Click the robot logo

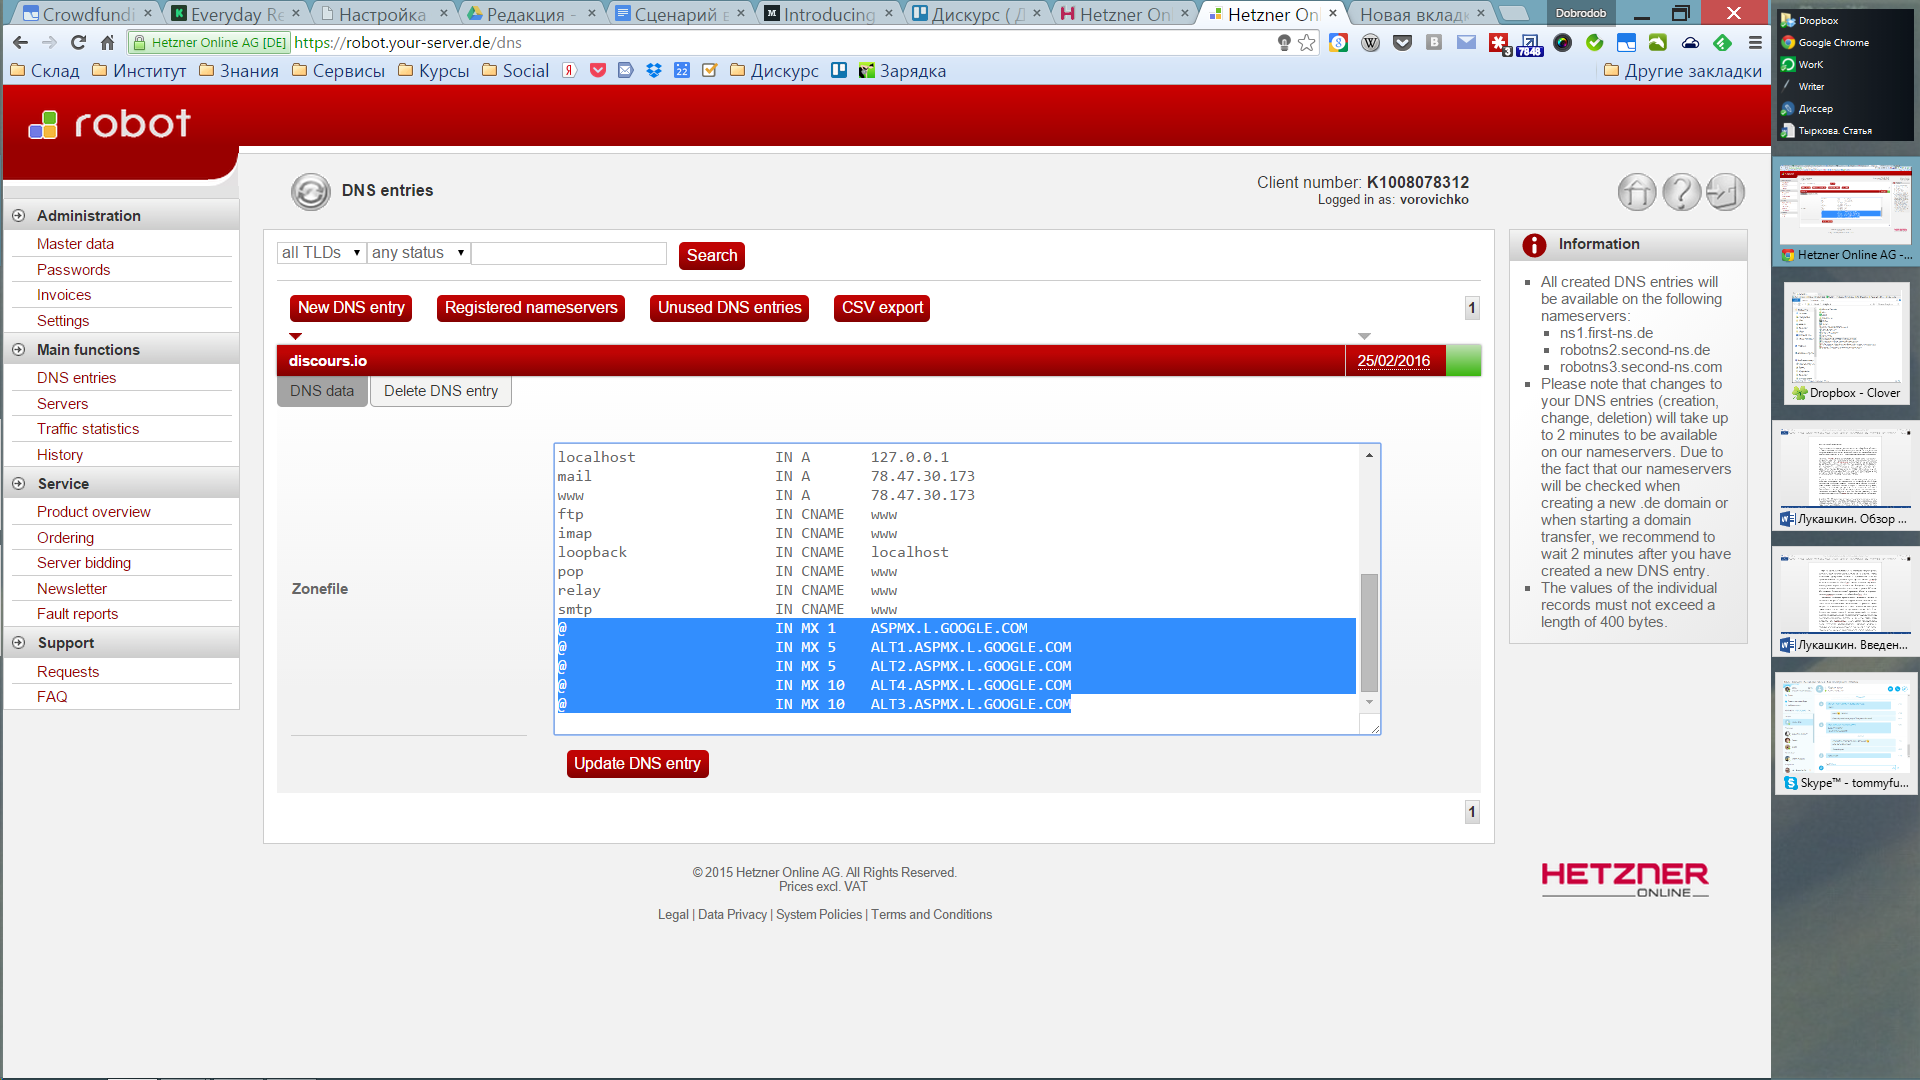coord(110,124)
